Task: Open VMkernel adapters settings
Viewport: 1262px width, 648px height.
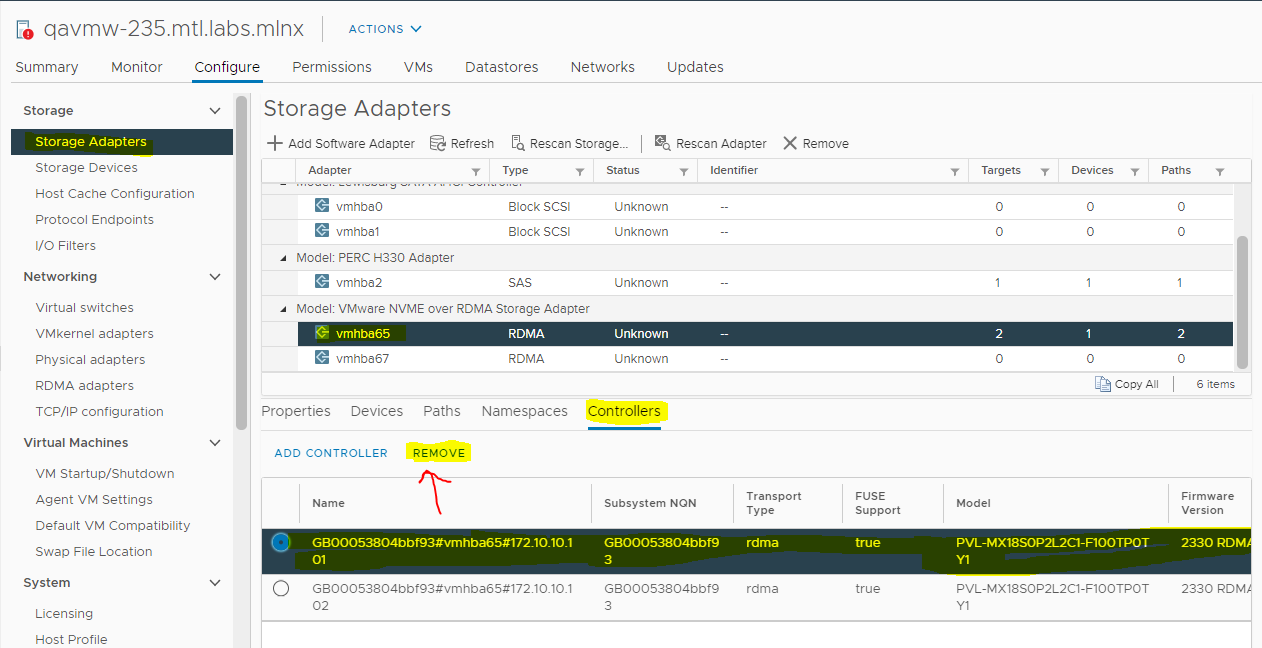Action: coord(95,333)
